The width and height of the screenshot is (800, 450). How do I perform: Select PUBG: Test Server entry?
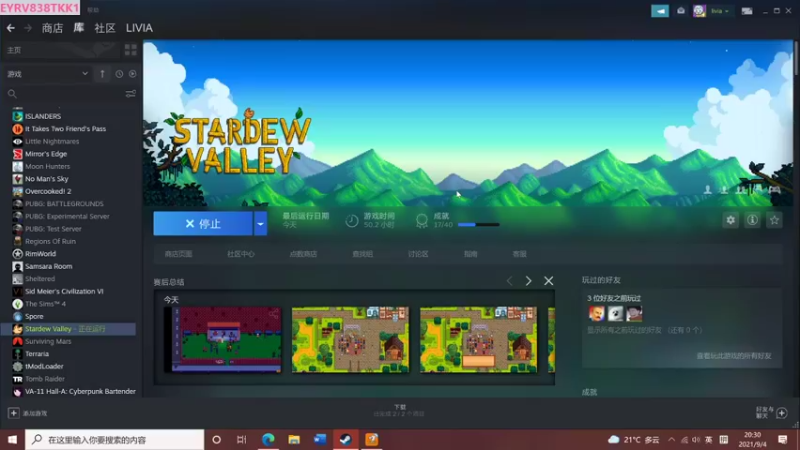[53, 229]
